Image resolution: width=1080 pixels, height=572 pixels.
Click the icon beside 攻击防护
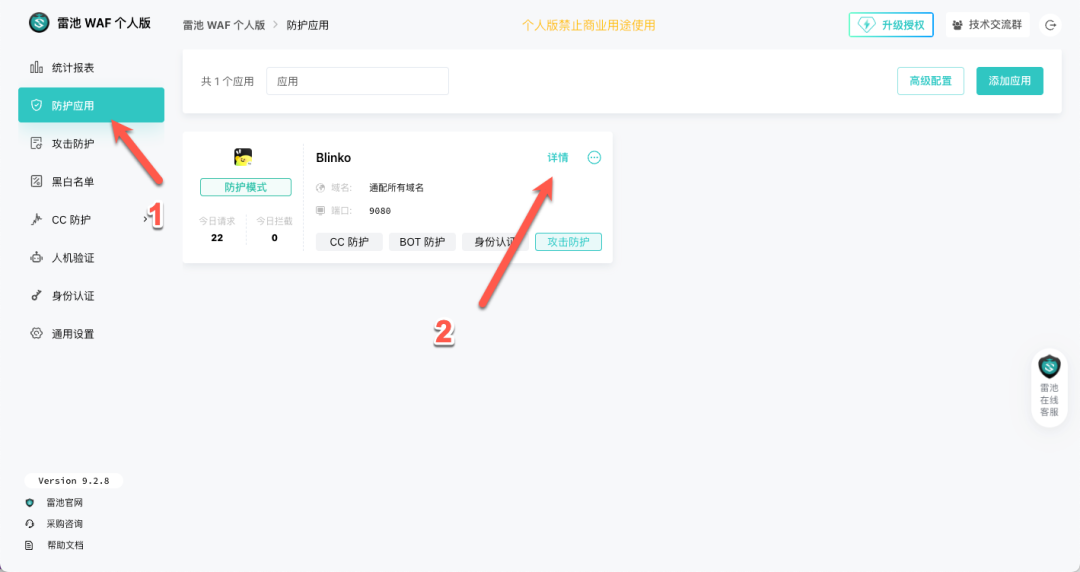[37, 143]
